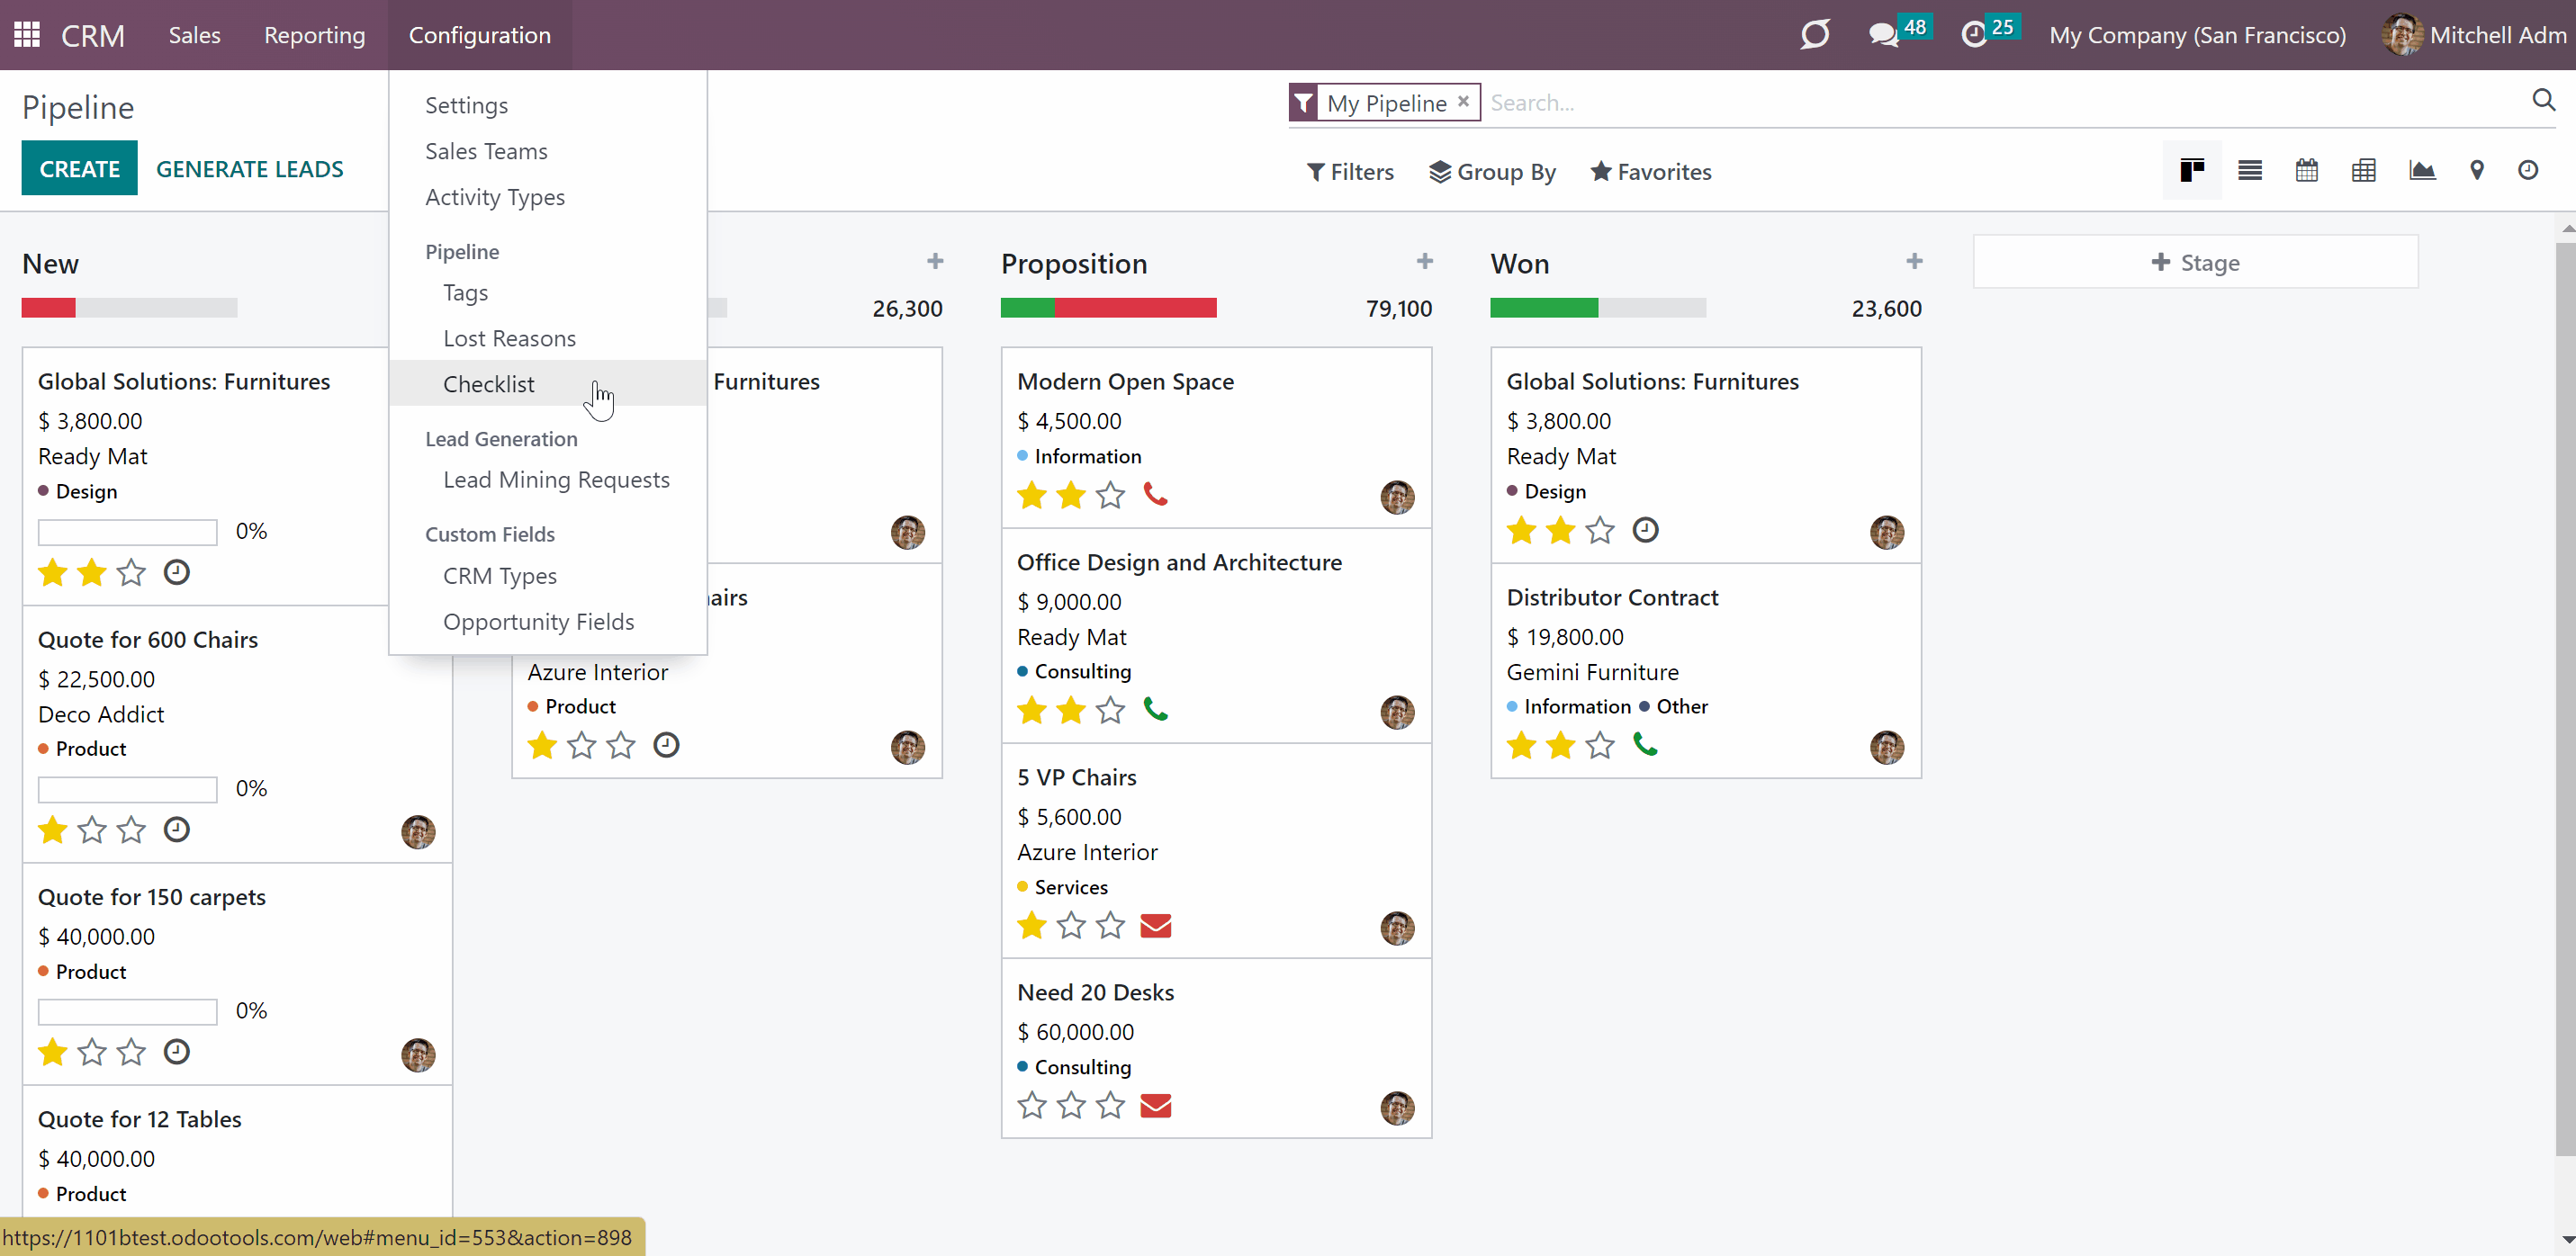The width and height of the screenshot is (2576, 1256).
Task: Click the CREATE button
Action: click(79, 169)
